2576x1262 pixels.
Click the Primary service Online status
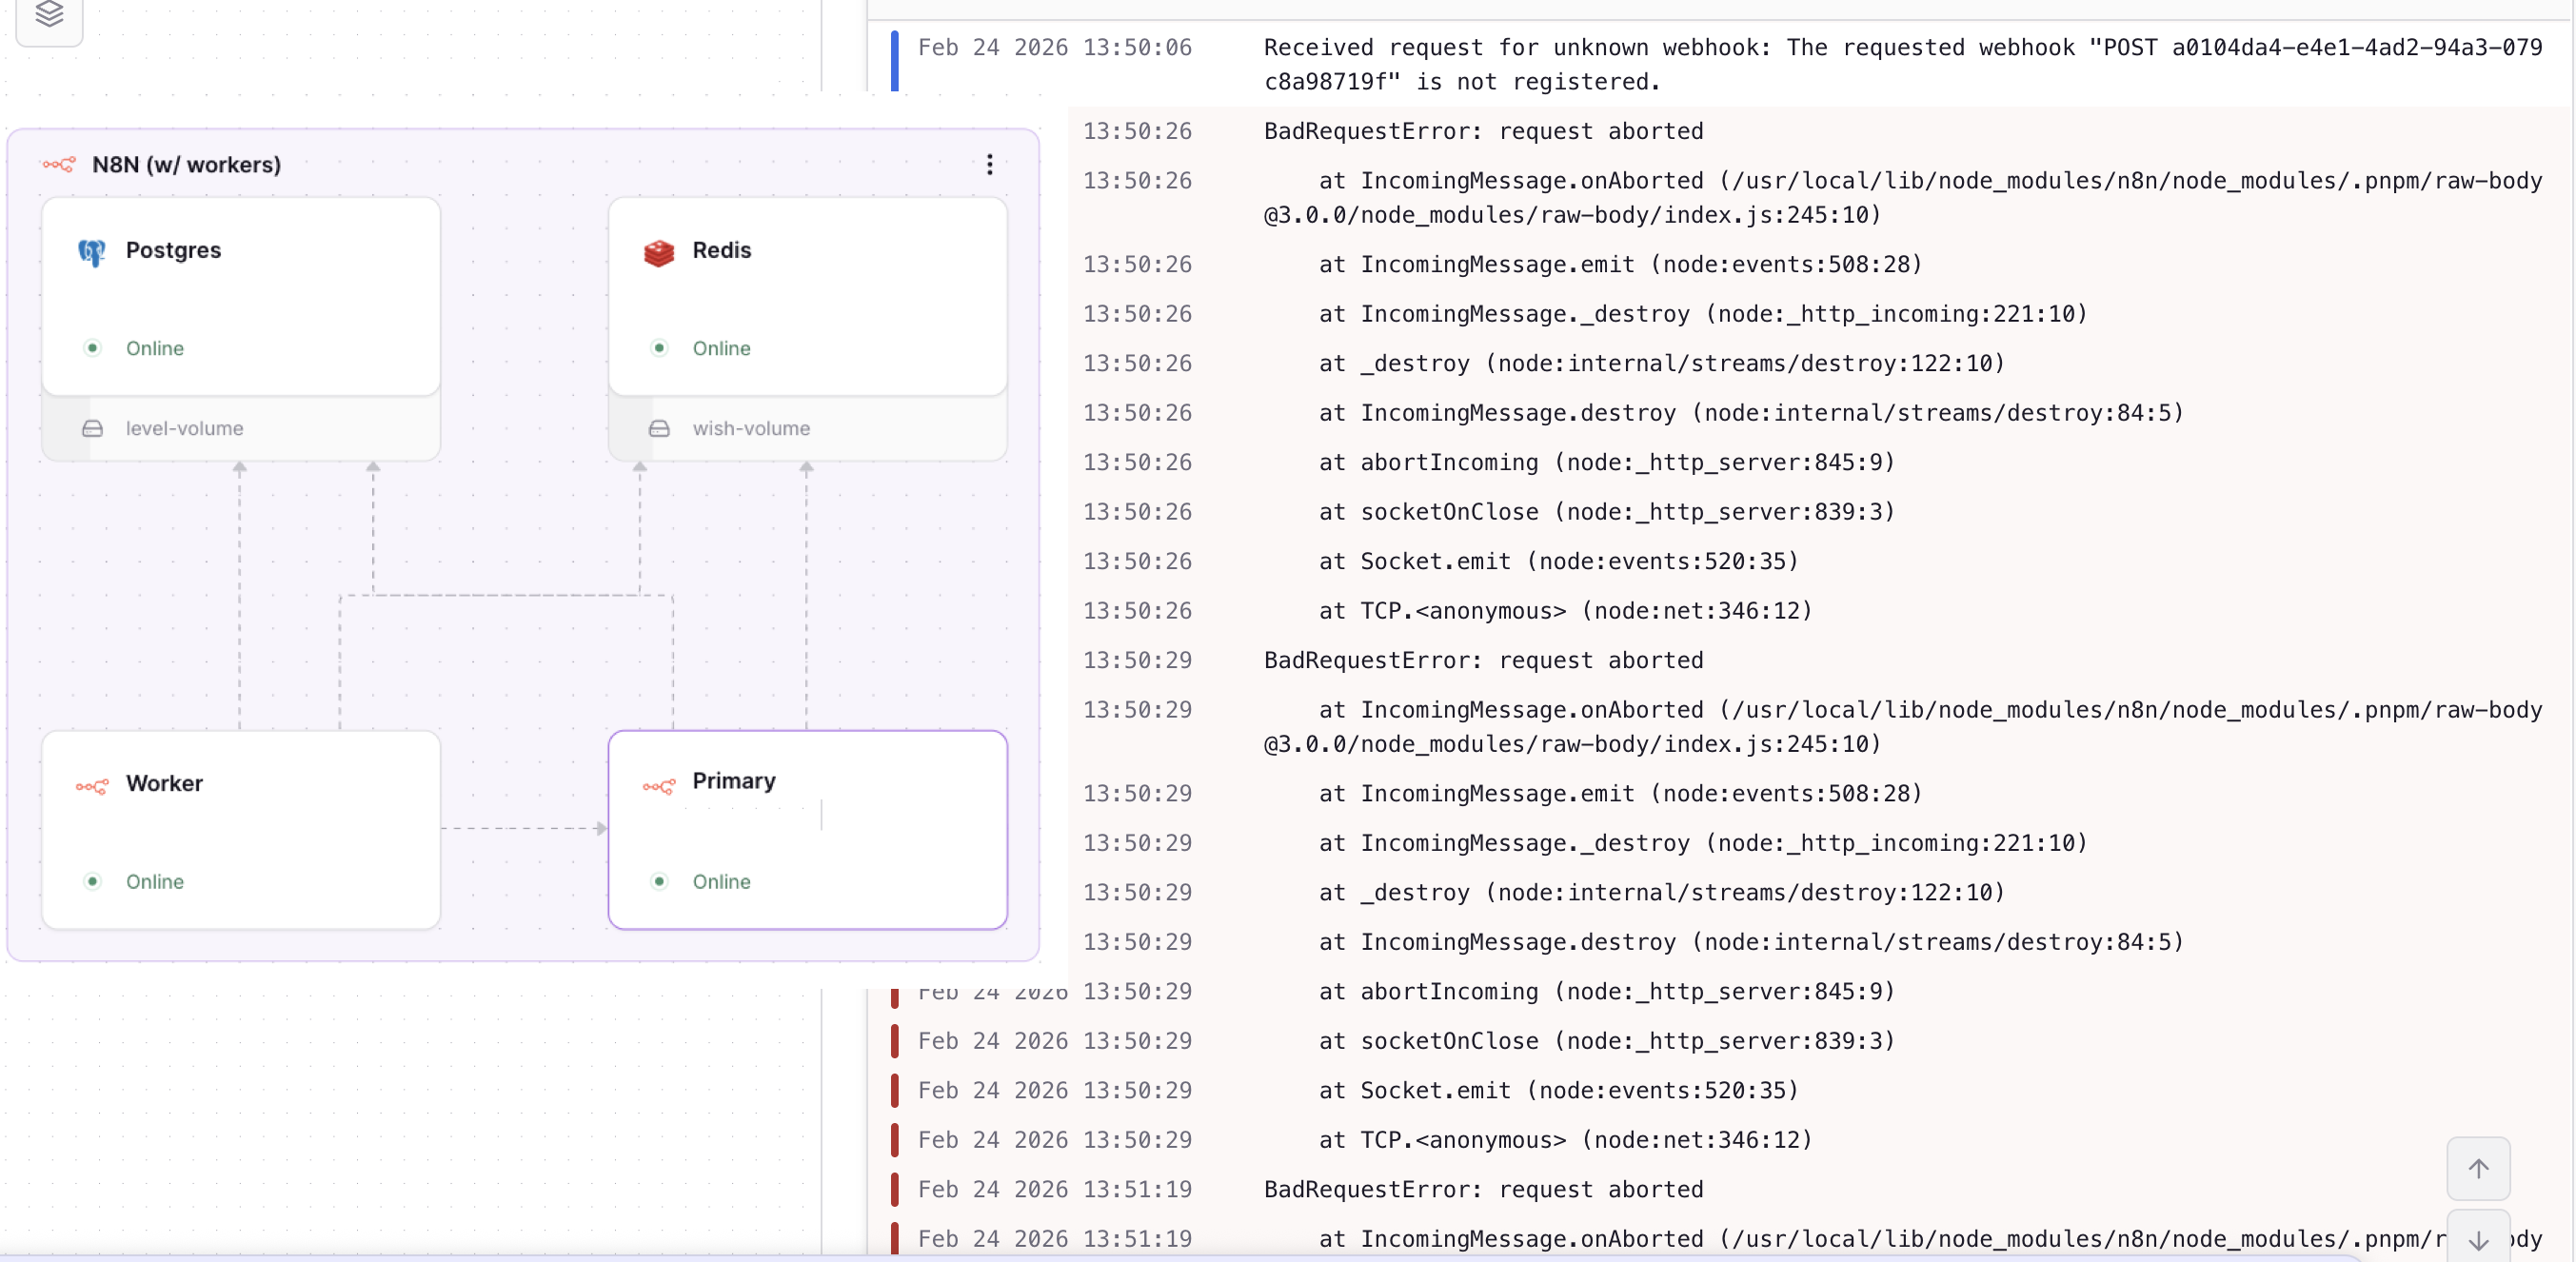720,881
